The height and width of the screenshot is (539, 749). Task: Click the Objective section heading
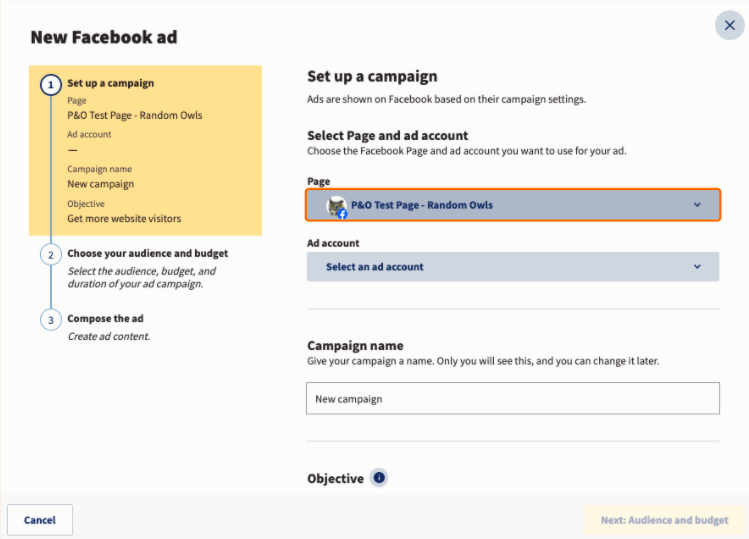click(x=335, y=478)
